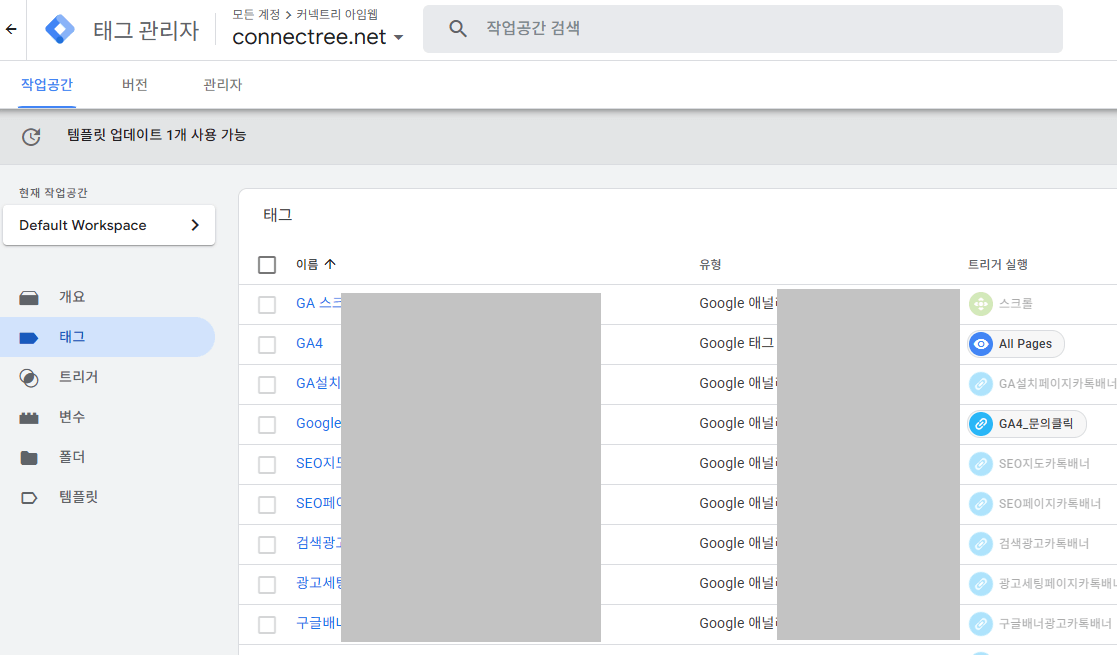
Task: Click the Tag Manager logo
Action: click(x=60, y=29)
